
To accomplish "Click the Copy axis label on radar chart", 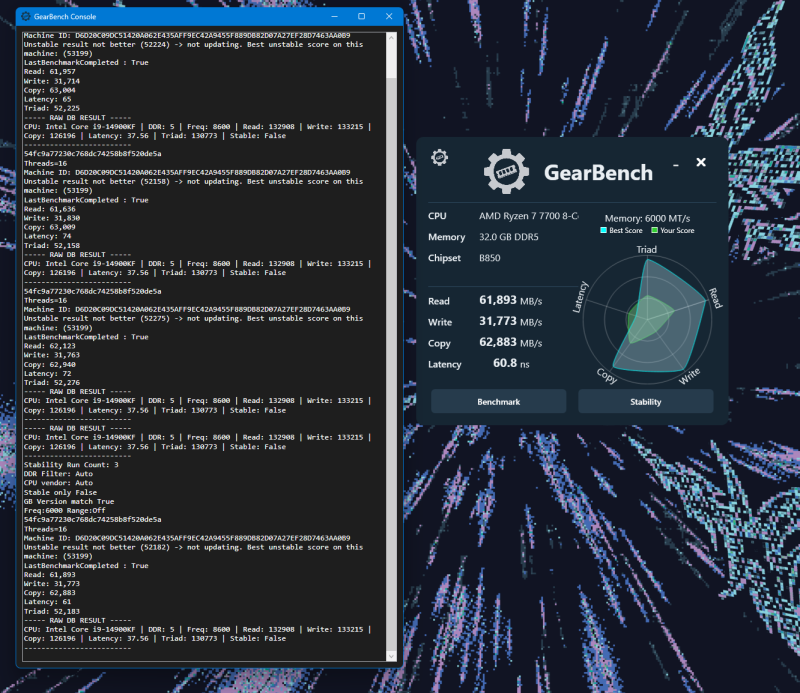I will 607,376.
